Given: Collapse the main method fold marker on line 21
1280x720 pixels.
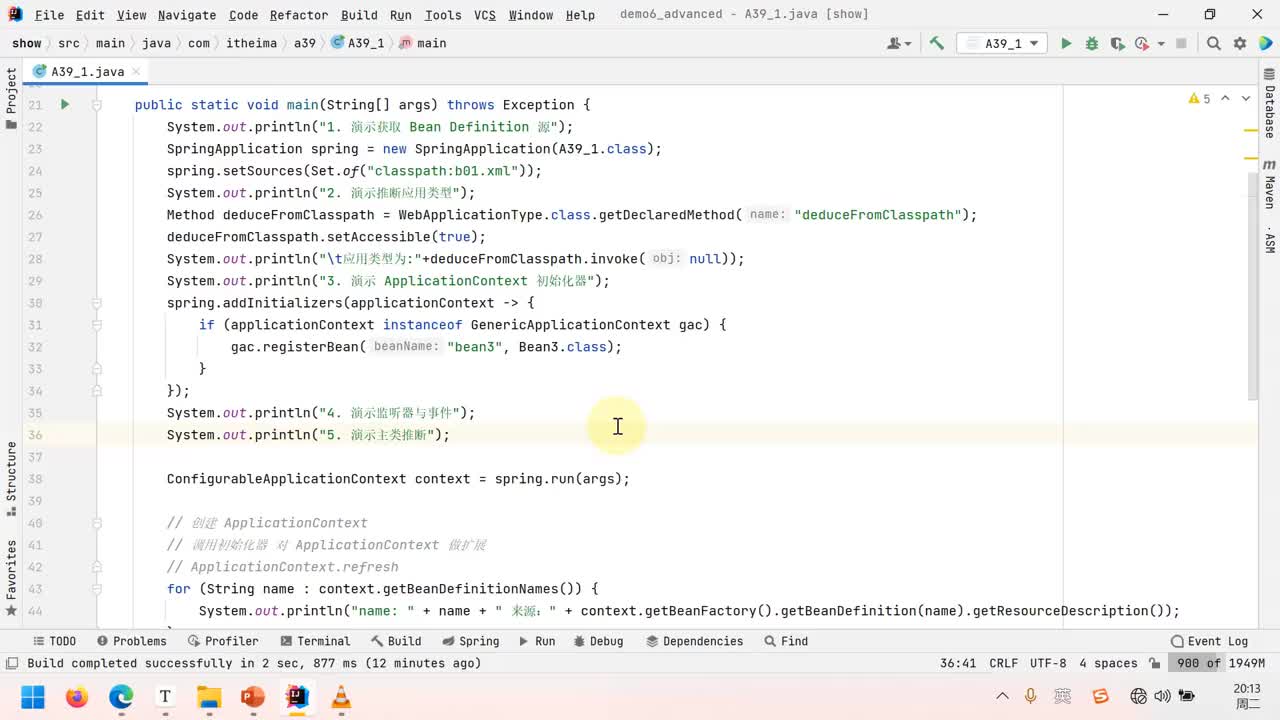Looking at the screenshot, I should pos(97,104).
